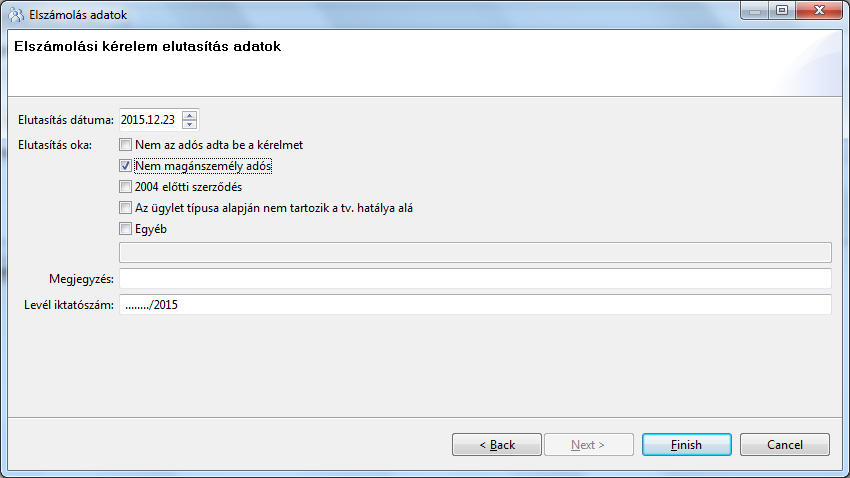Focus the Megjegyzés text field

pos(475,278)
